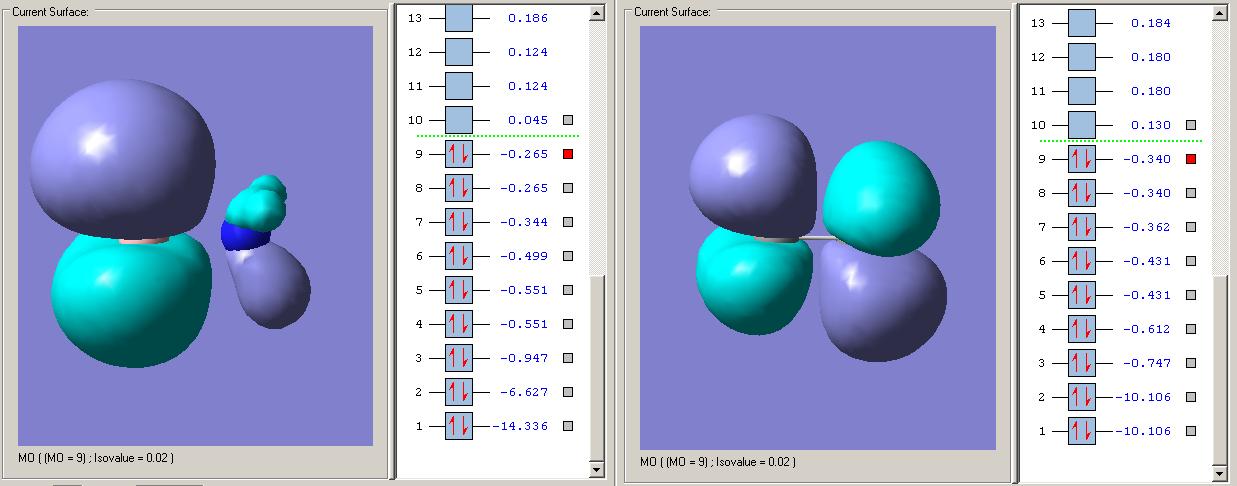Select occupied orbital 9 box in left panel
1237x486 pixels.
[x=458, y=154]
